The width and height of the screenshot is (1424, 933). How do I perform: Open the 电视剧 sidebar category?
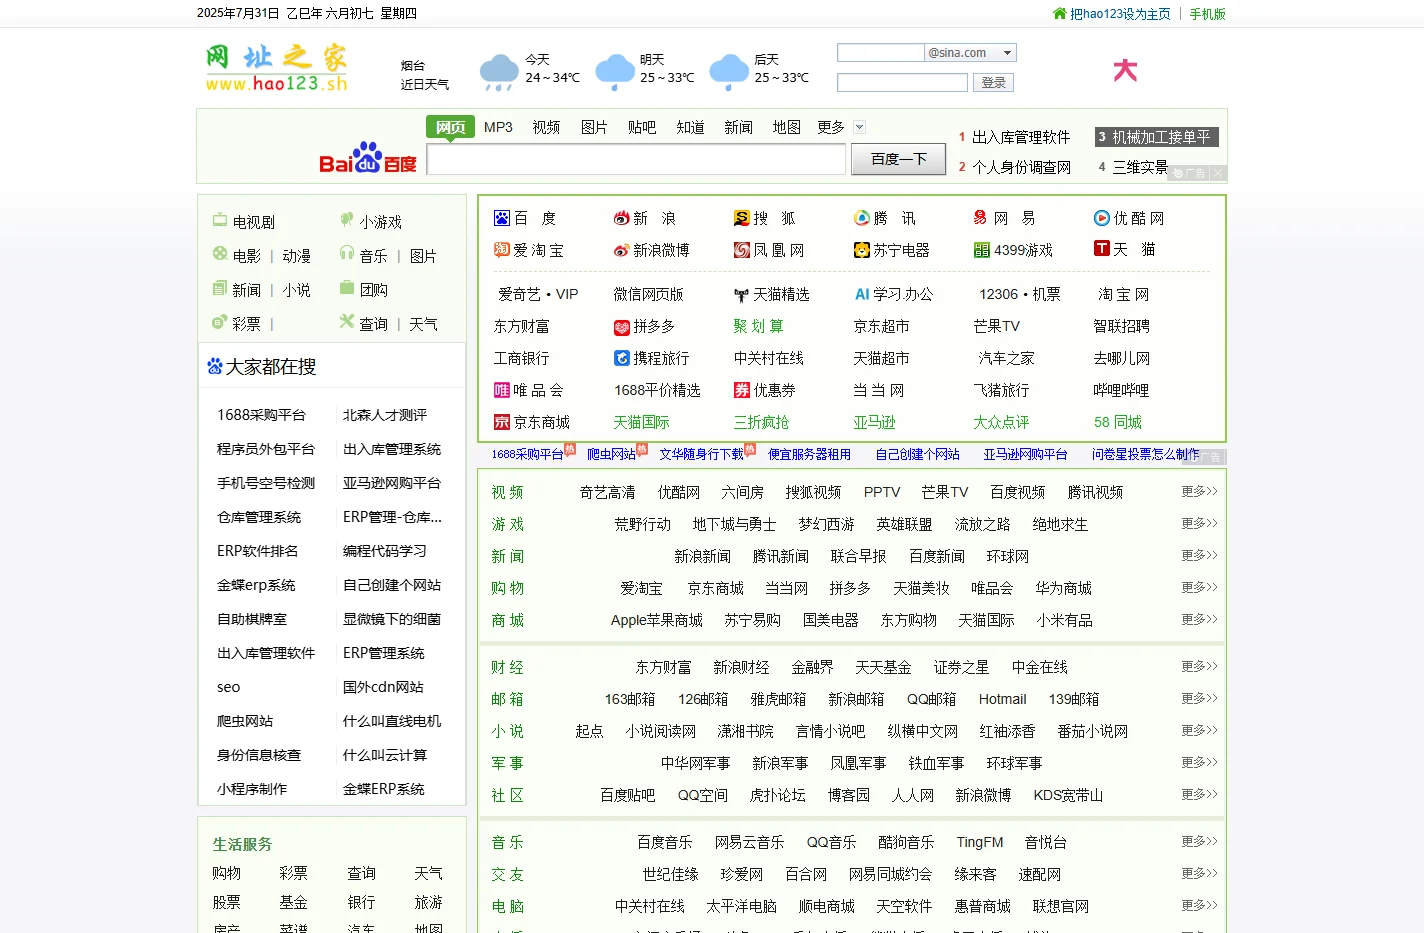click(254, 222)
